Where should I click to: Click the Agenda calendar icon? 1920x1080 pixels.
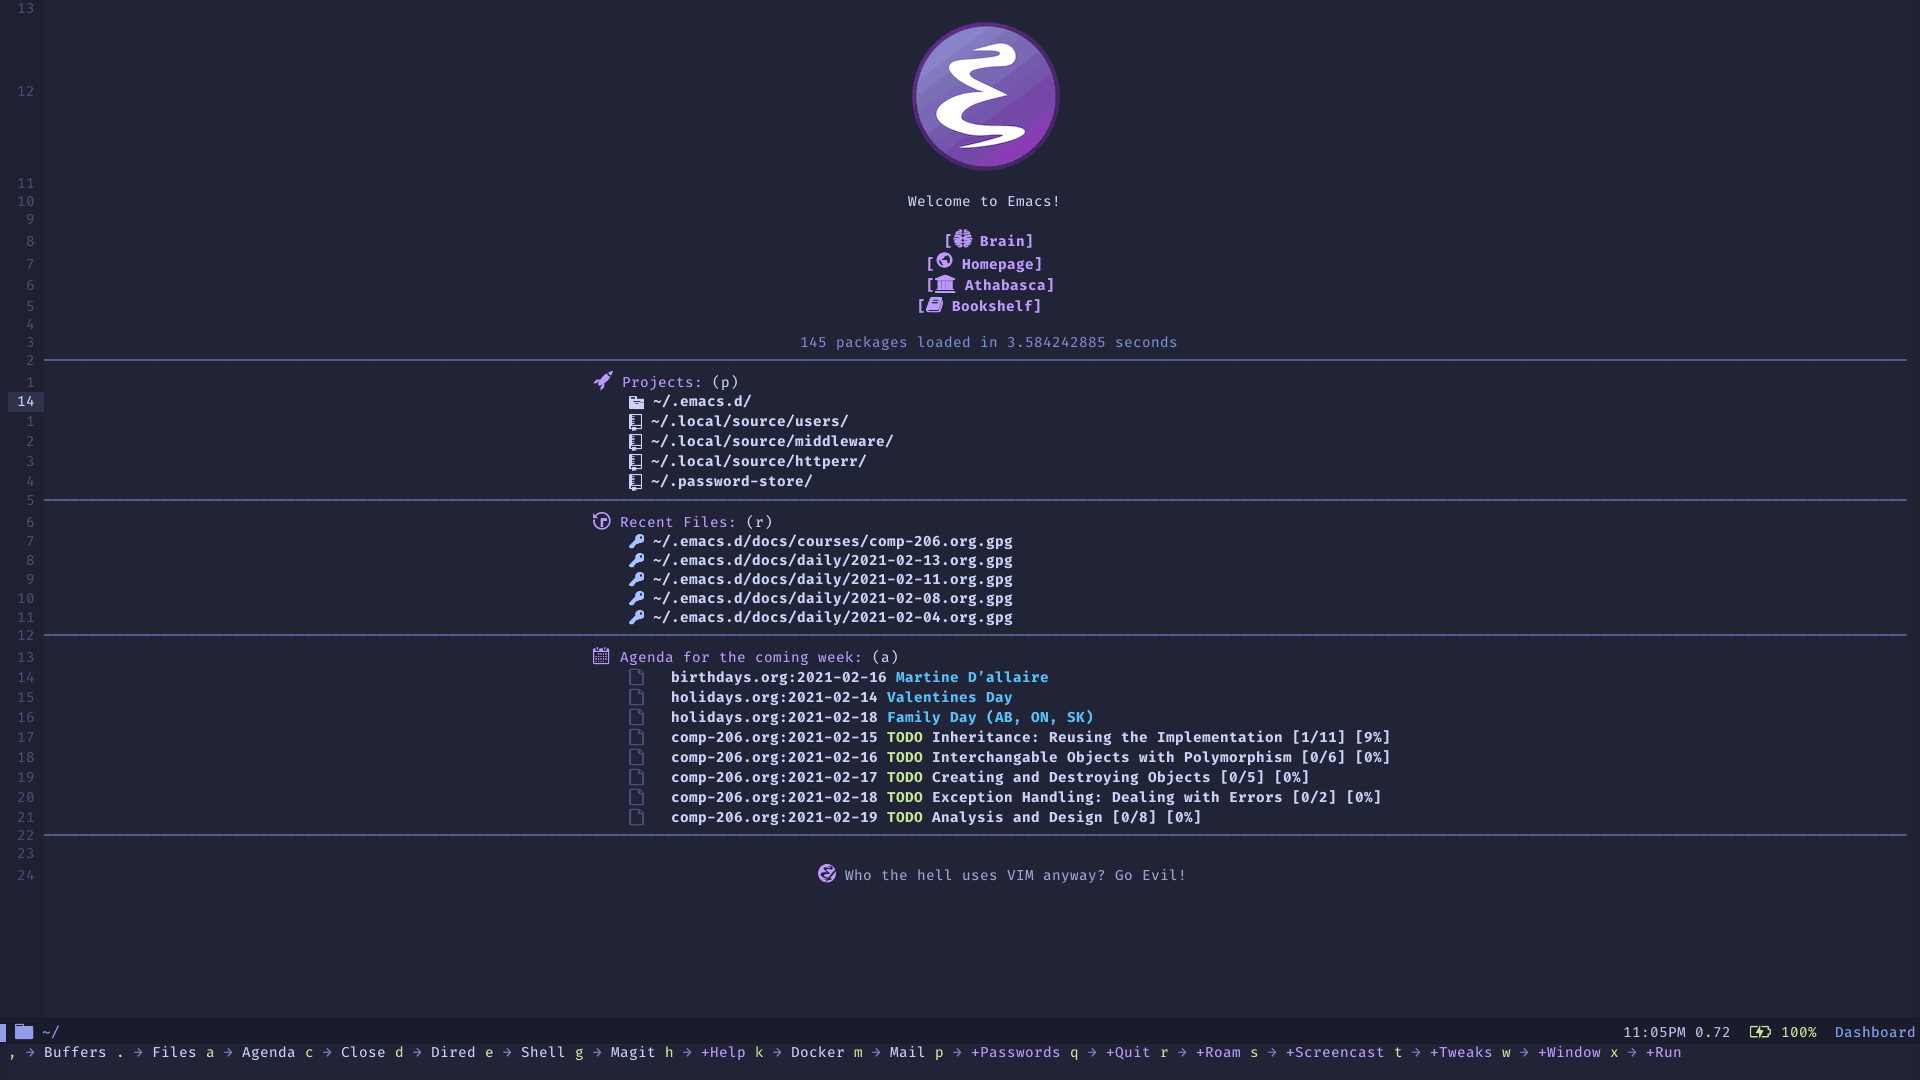(x=600, y=655)
